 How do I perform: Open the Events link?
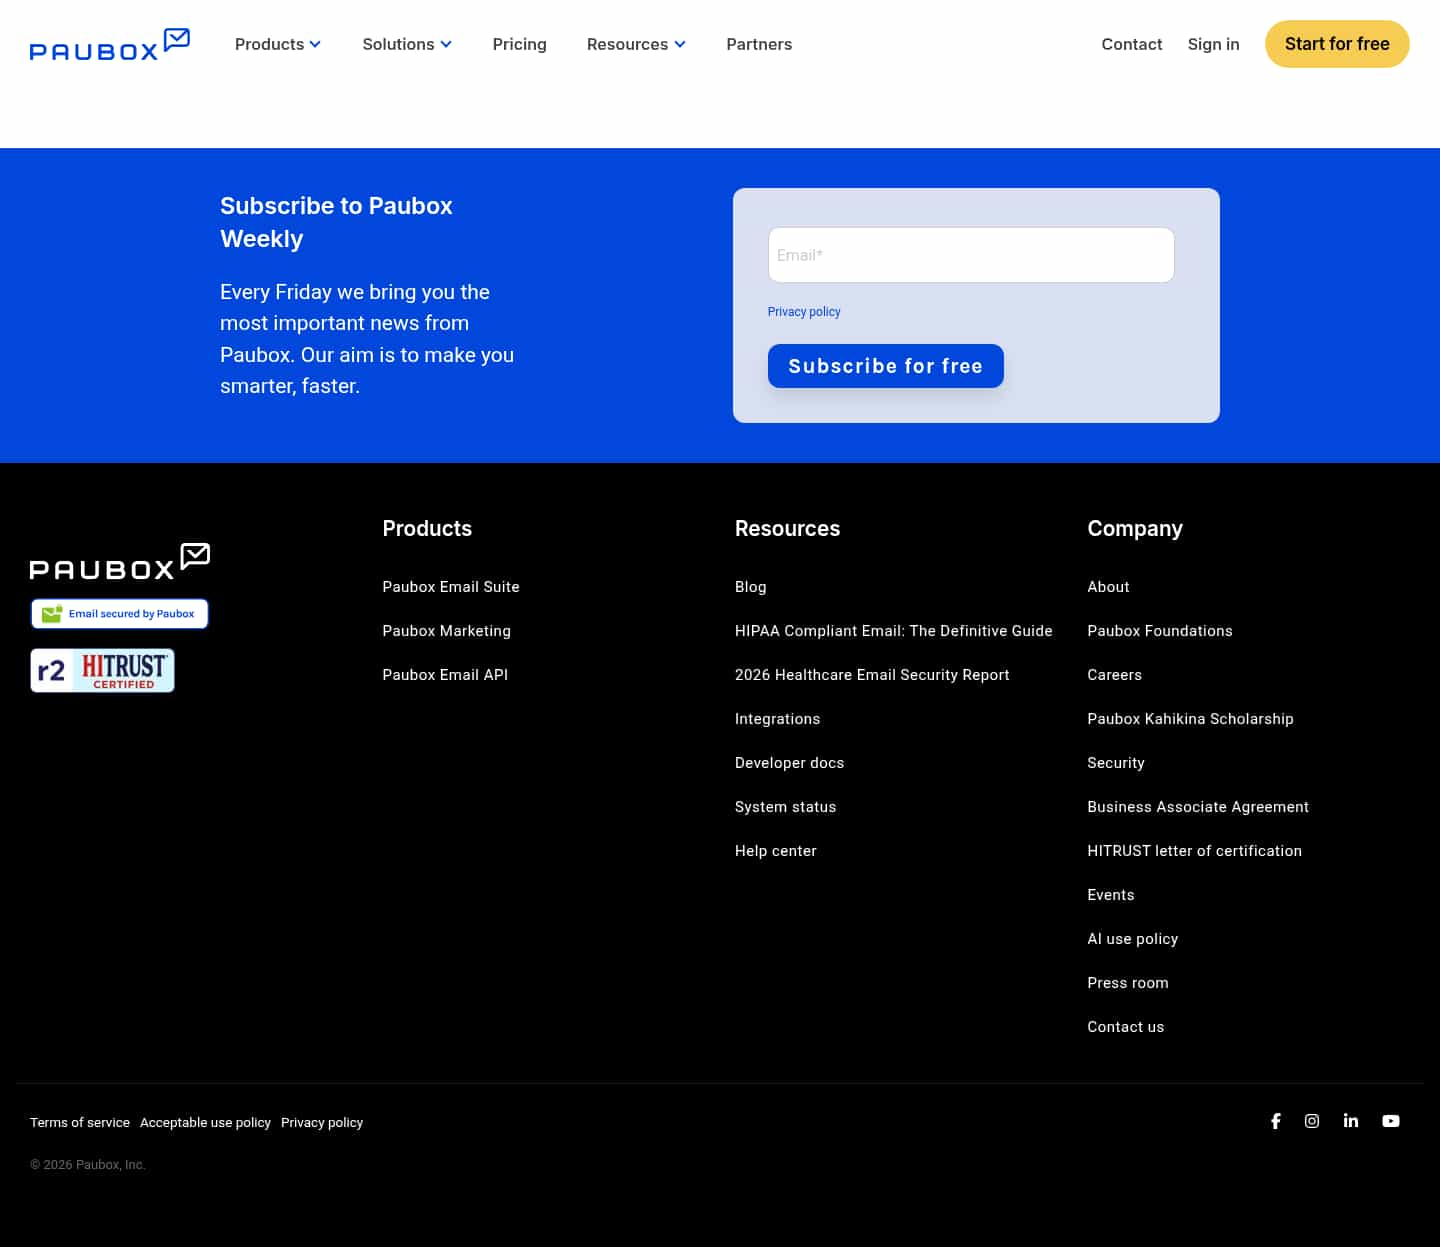pyautogui.click(x=1111, y=895)
